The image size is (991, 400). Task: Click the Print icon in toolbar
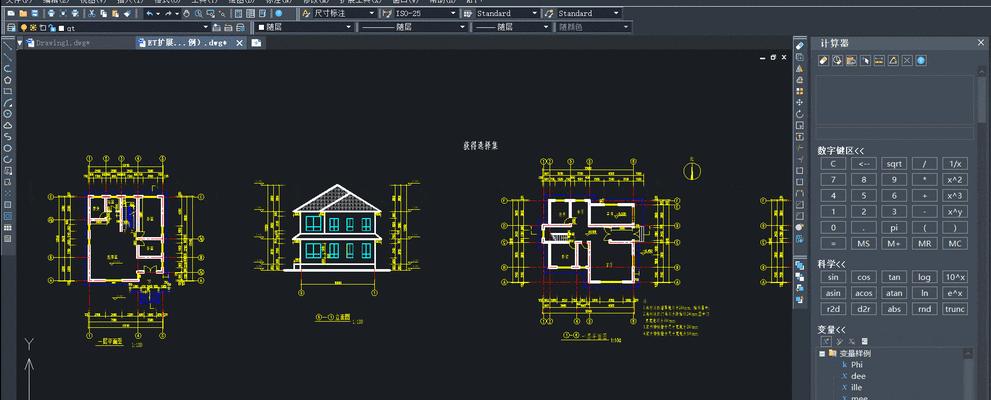(x=51, y=13)
